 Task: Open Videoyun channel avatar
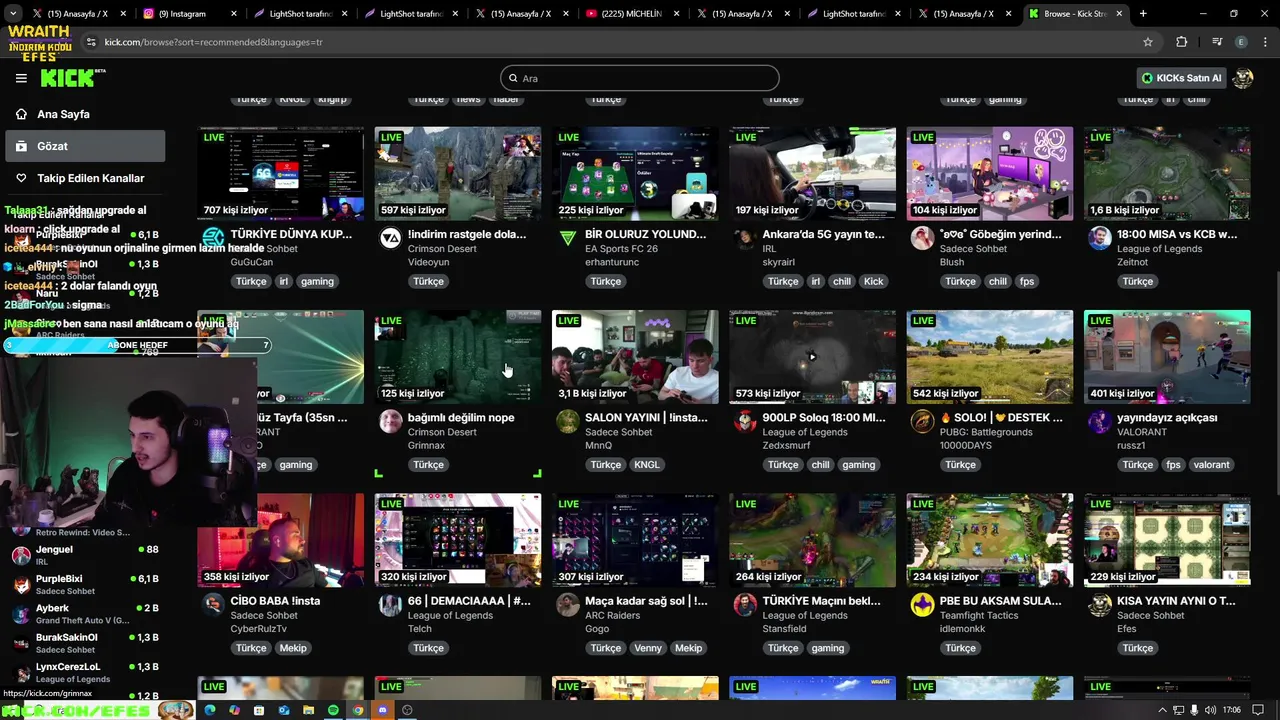[x=390, y=238]
